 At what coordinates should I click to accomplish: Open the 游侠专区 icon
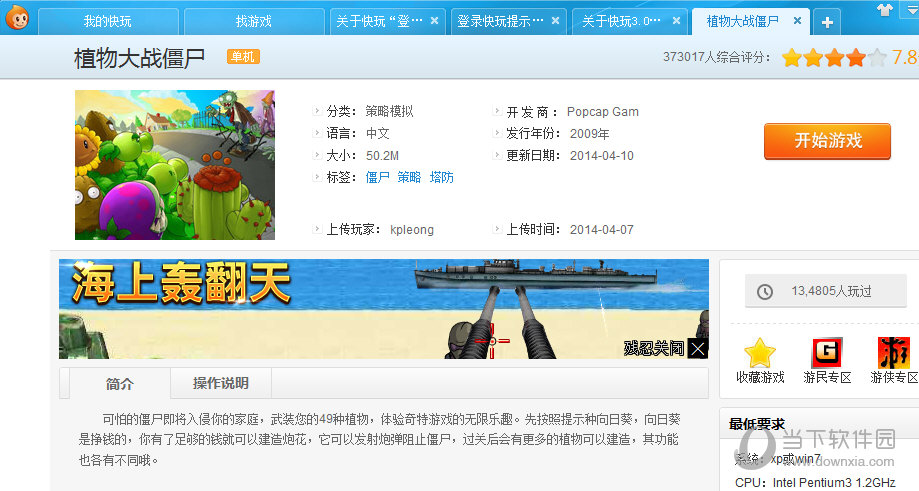point(893,353)
